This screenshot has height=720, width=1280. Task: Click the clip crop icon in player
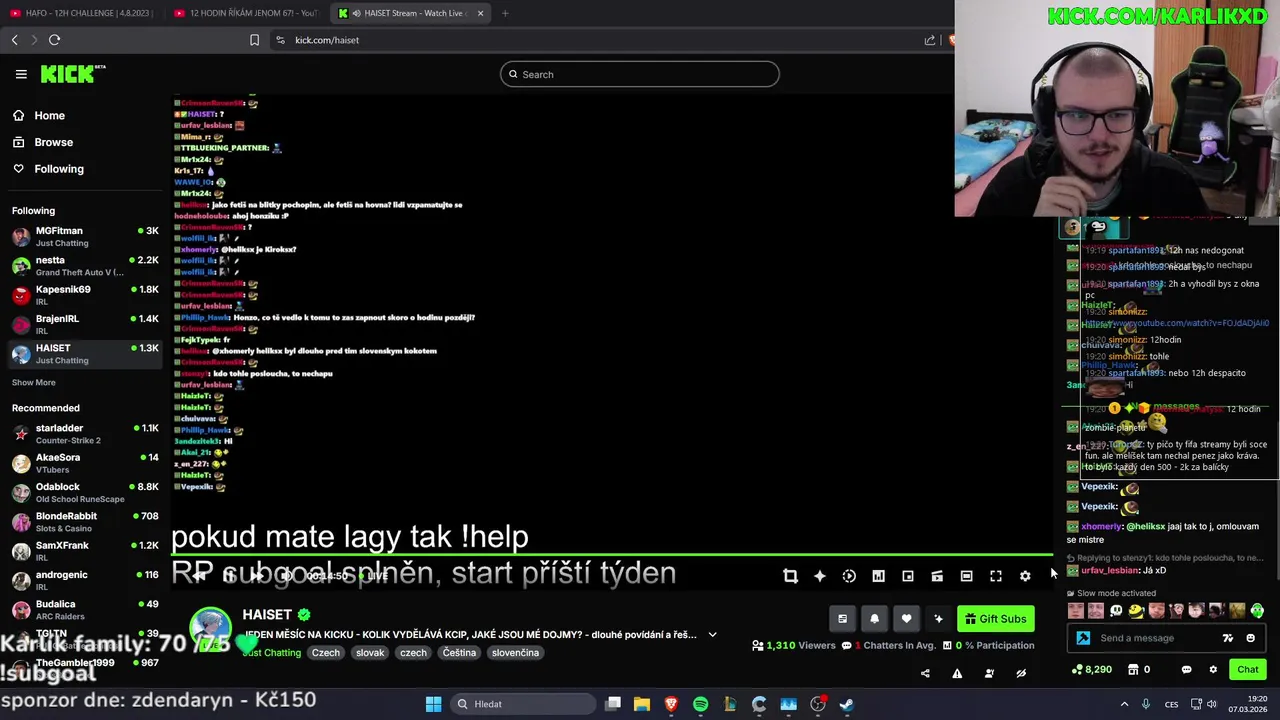[x=790, y=576]
